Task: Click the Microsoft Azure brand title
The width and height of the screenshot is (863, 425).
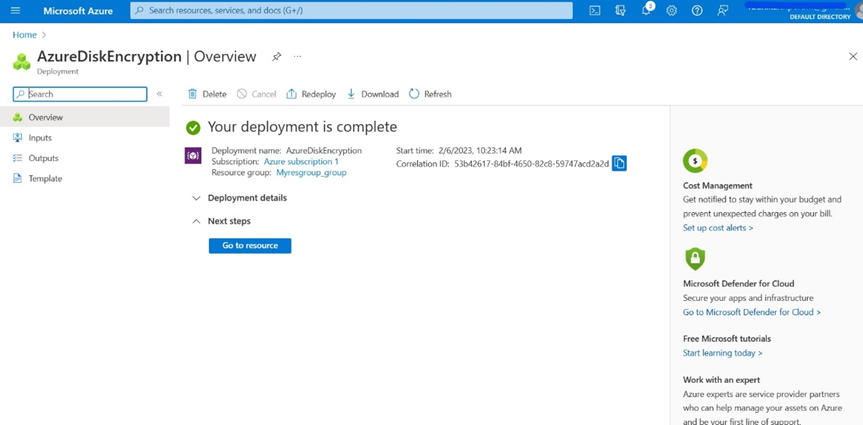Action: (78, 10)
